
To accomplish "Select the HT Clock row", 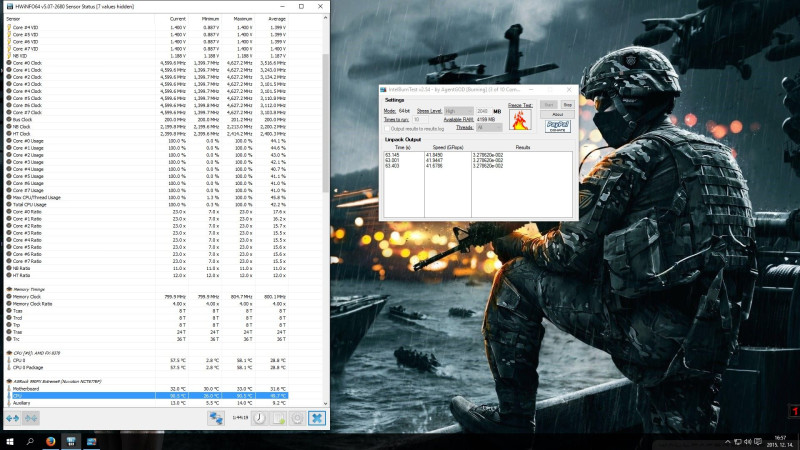I will coord(146,134).
